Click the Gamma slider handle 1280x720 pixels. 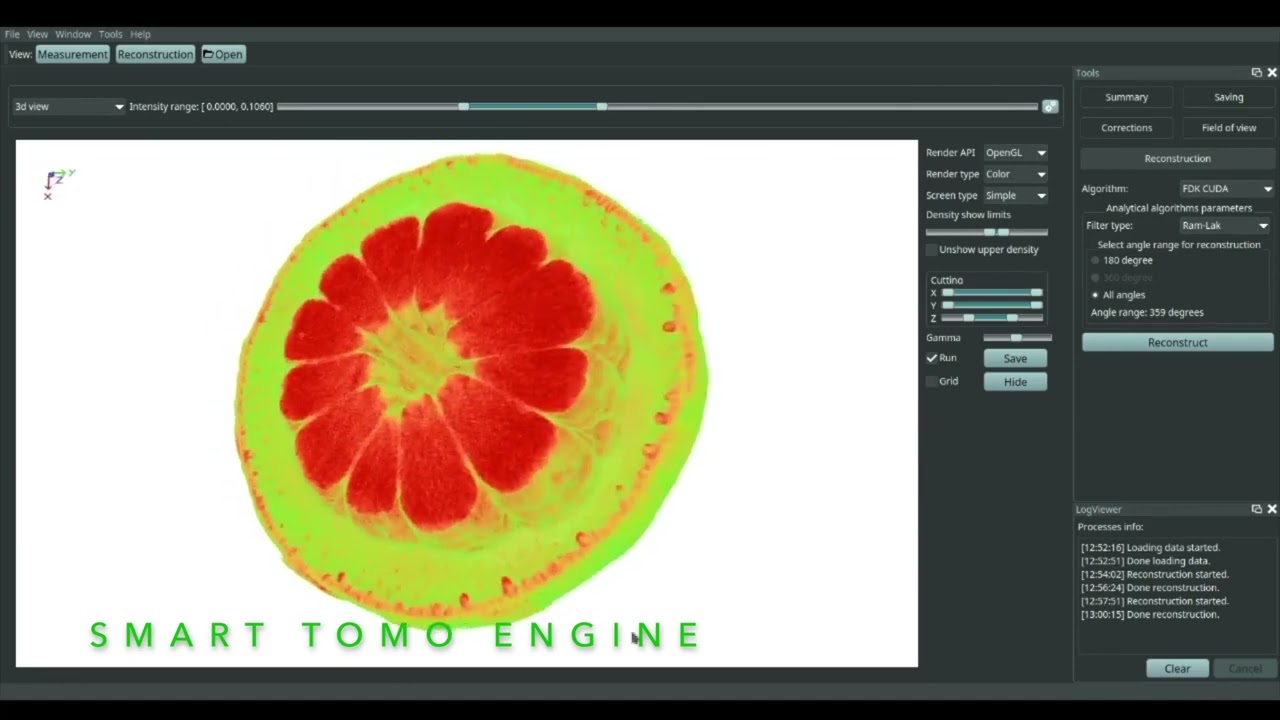tap(1016, 338)
